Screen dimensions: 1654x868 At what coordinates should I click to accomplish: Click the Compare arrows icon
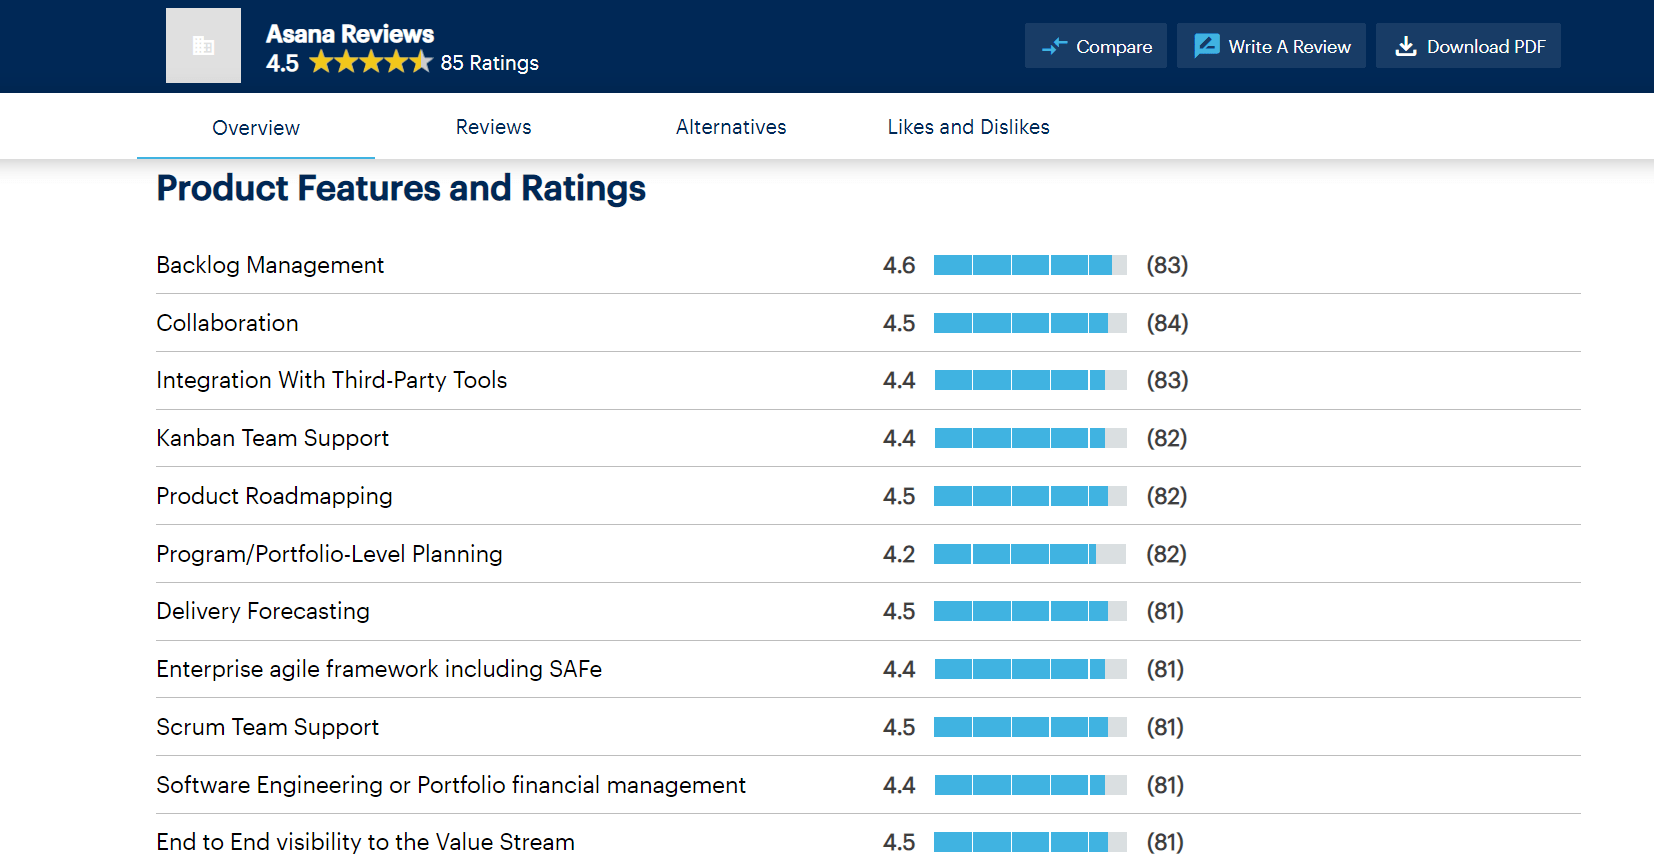point(1054,47)
